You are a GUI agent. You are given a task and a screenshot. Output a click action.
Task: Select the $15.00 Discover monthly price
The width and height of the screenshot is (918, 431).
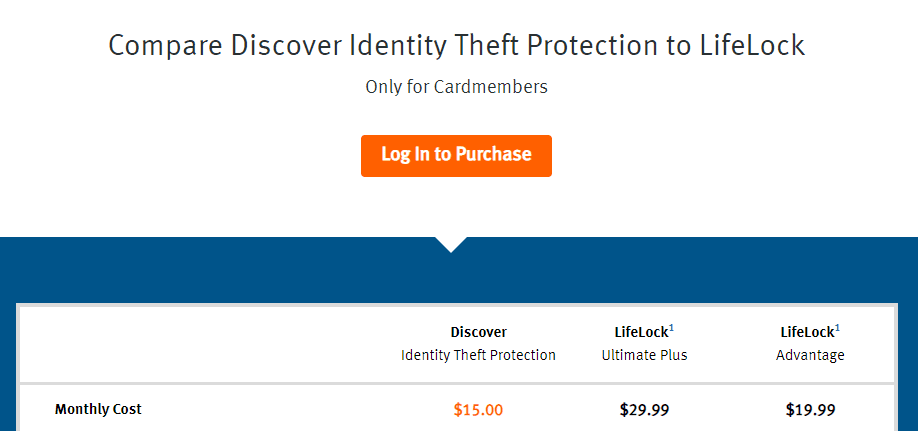pos(478,410)
